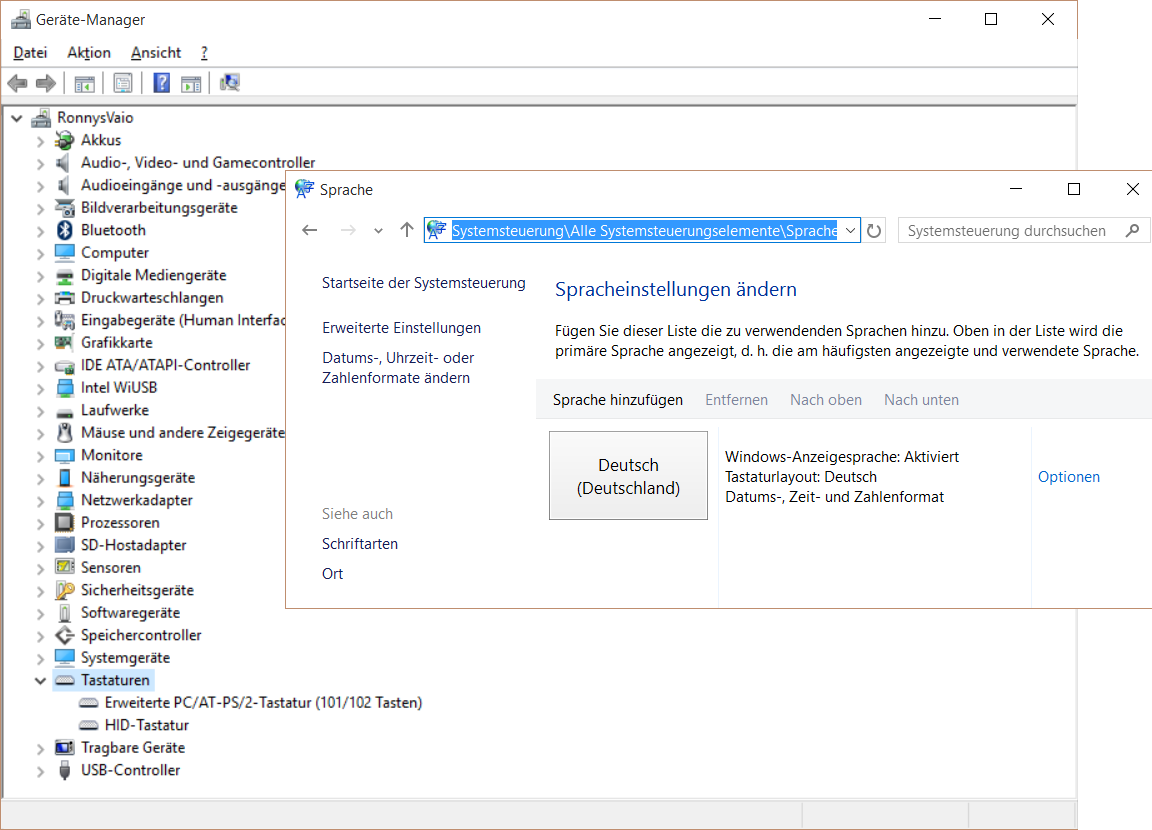Click the forward arrow in Geräte-Manager toolbar
Image resolution: width=1152 pixels, height=830 pixels.
coord(46,83)
